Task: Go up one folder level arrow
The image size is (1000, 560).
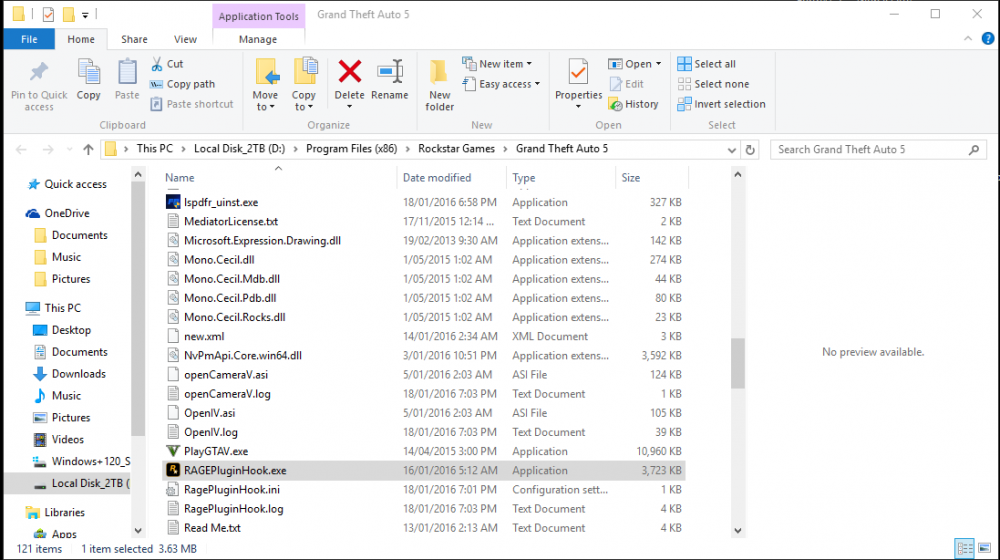Action: tap(88, 149)
